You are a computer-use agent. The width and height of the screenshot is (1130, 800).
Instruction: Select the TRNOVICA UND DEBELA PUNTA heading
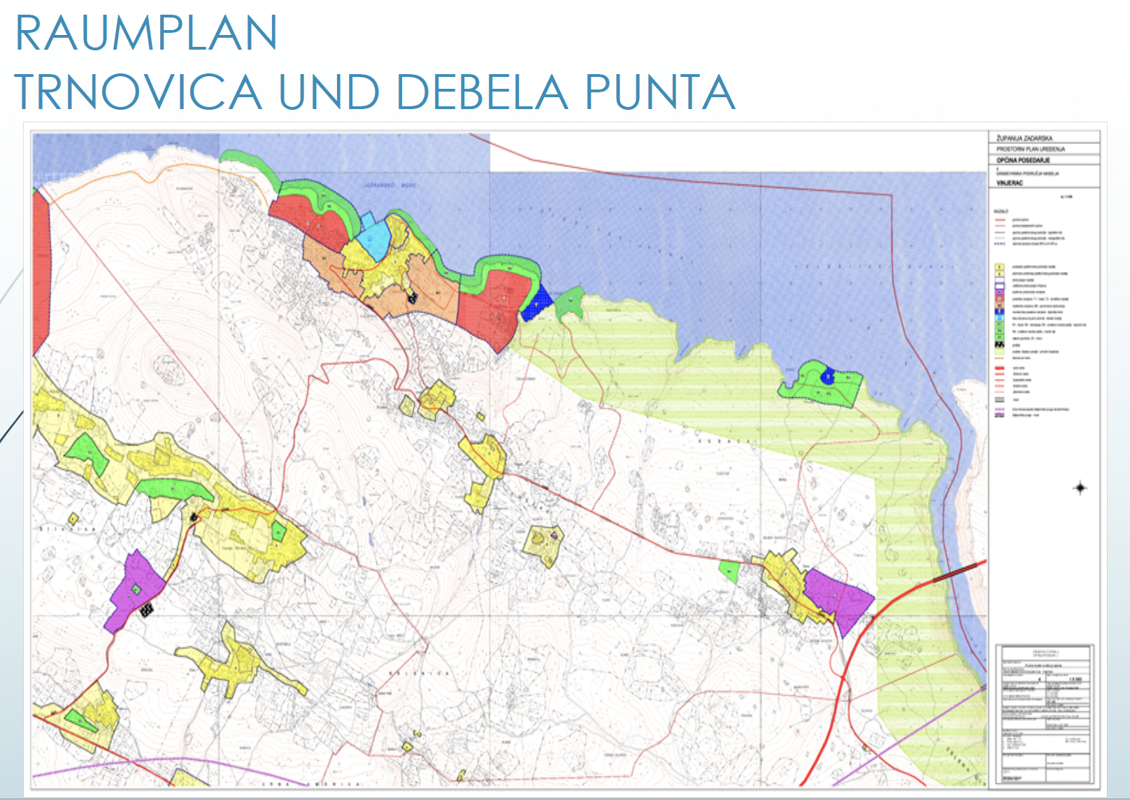pyautogui.click(x=375, y=92)
